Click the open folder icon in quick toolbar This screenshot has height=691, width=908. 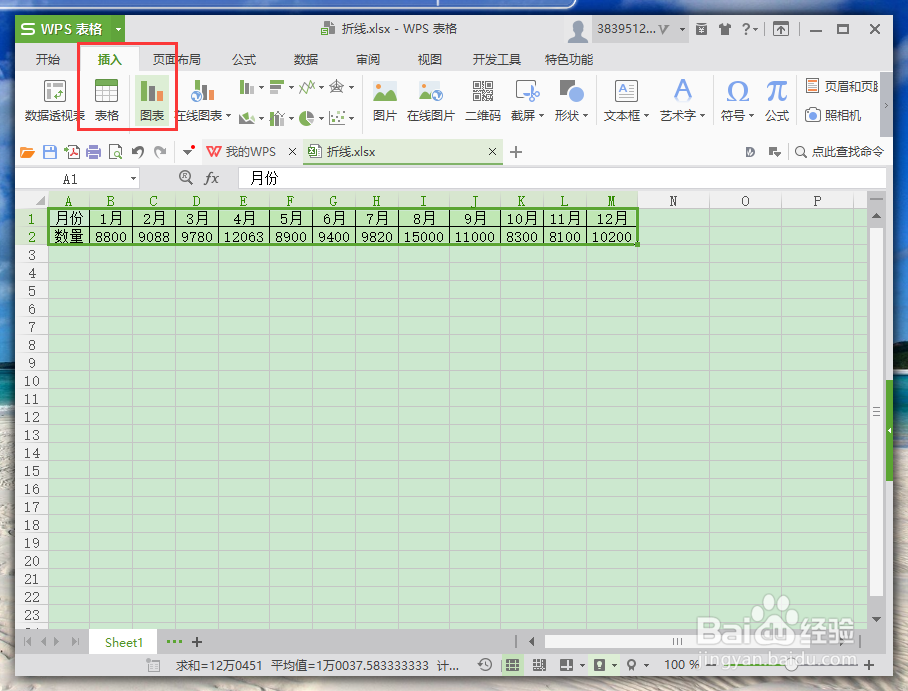(27, 152)
